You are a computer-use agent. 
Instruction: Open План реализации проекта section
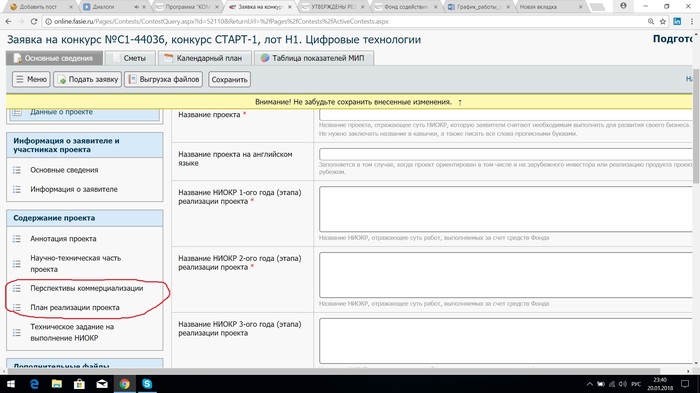75,307
